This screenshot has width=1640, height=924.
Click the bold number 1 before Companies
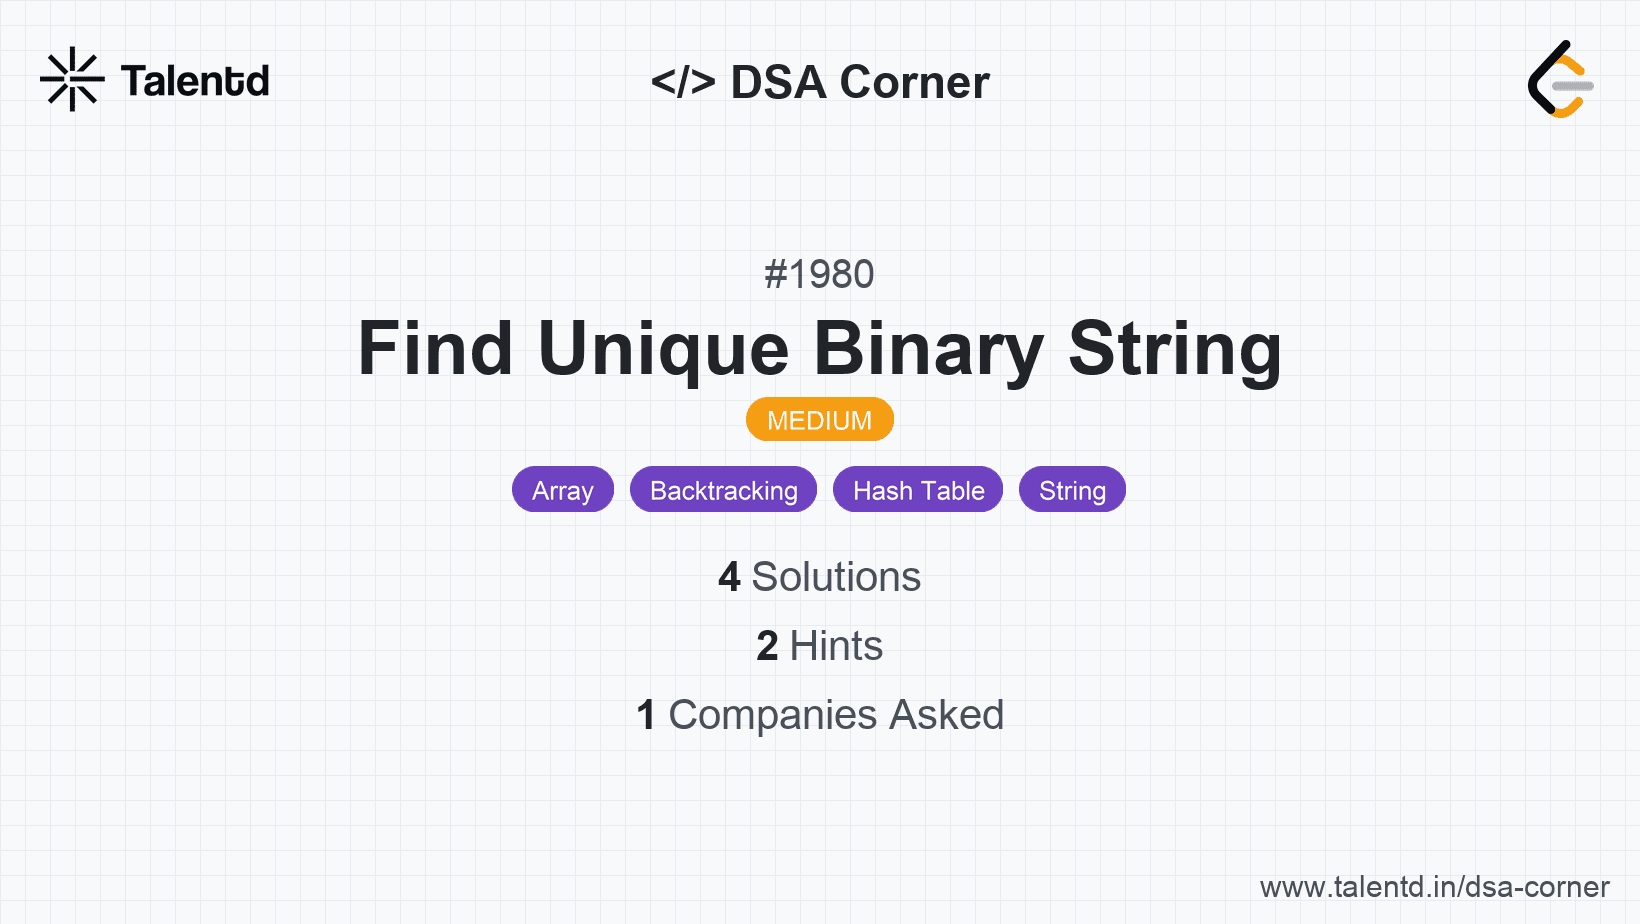point(646,715)
